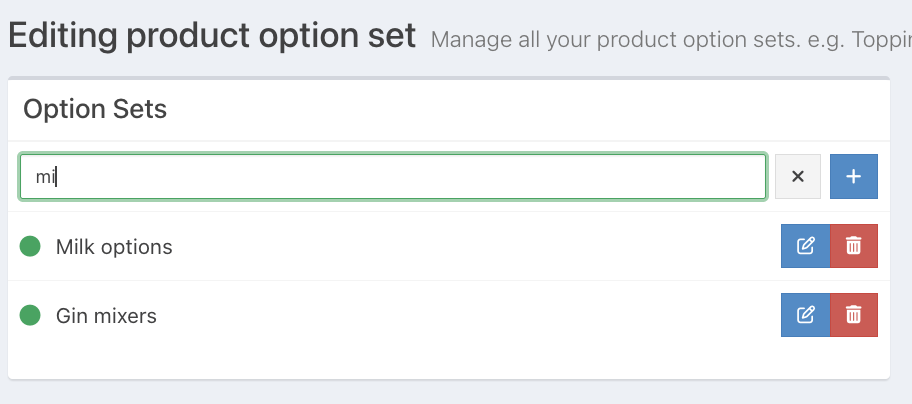Edit the Gin mixers option set

805,315
